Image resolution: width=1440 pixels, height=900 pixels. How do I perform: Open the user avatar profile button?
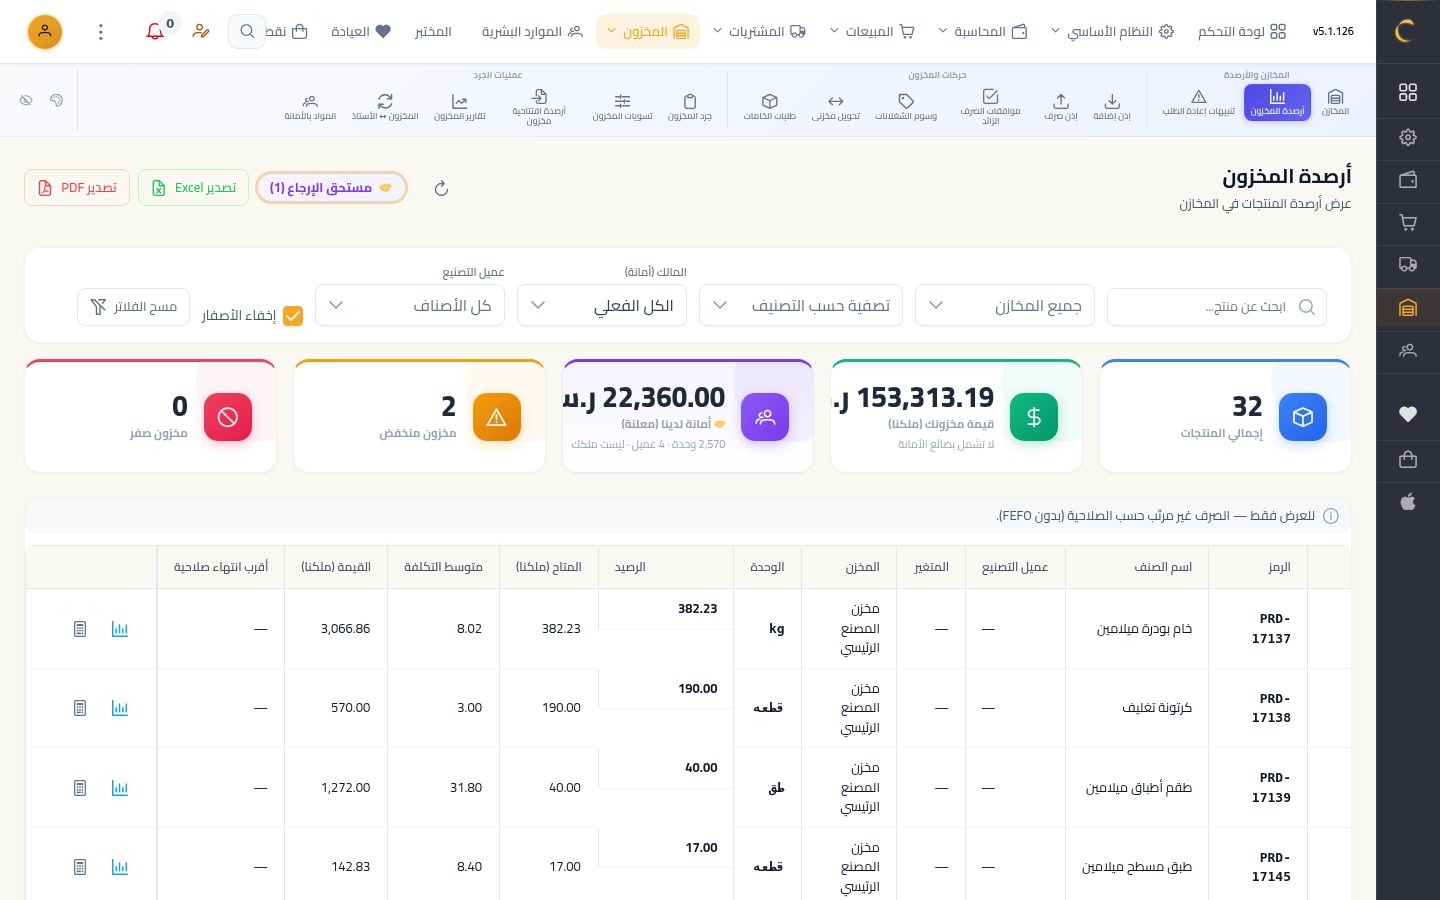click(x=44, y=32)
